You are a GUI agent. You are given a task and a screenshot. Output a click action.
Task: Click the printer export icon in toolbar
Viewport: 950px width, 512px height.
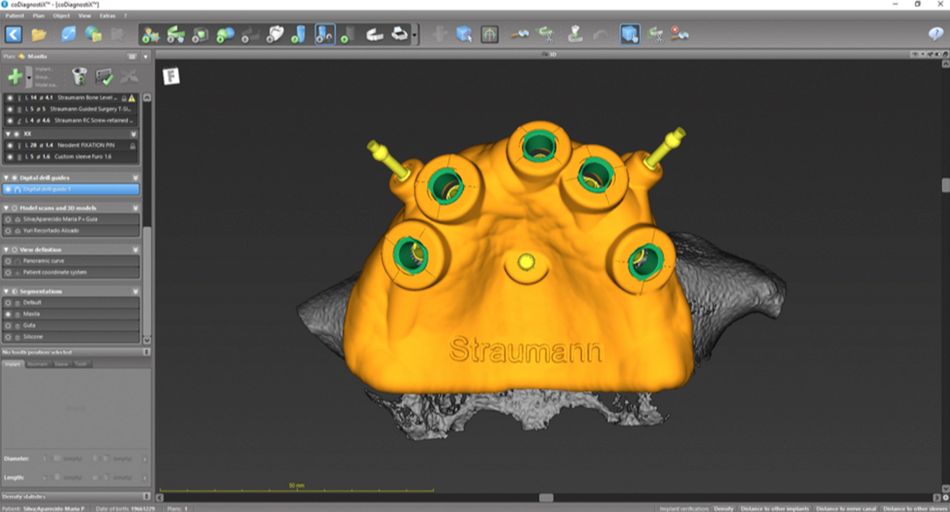[x=399, y=34]
